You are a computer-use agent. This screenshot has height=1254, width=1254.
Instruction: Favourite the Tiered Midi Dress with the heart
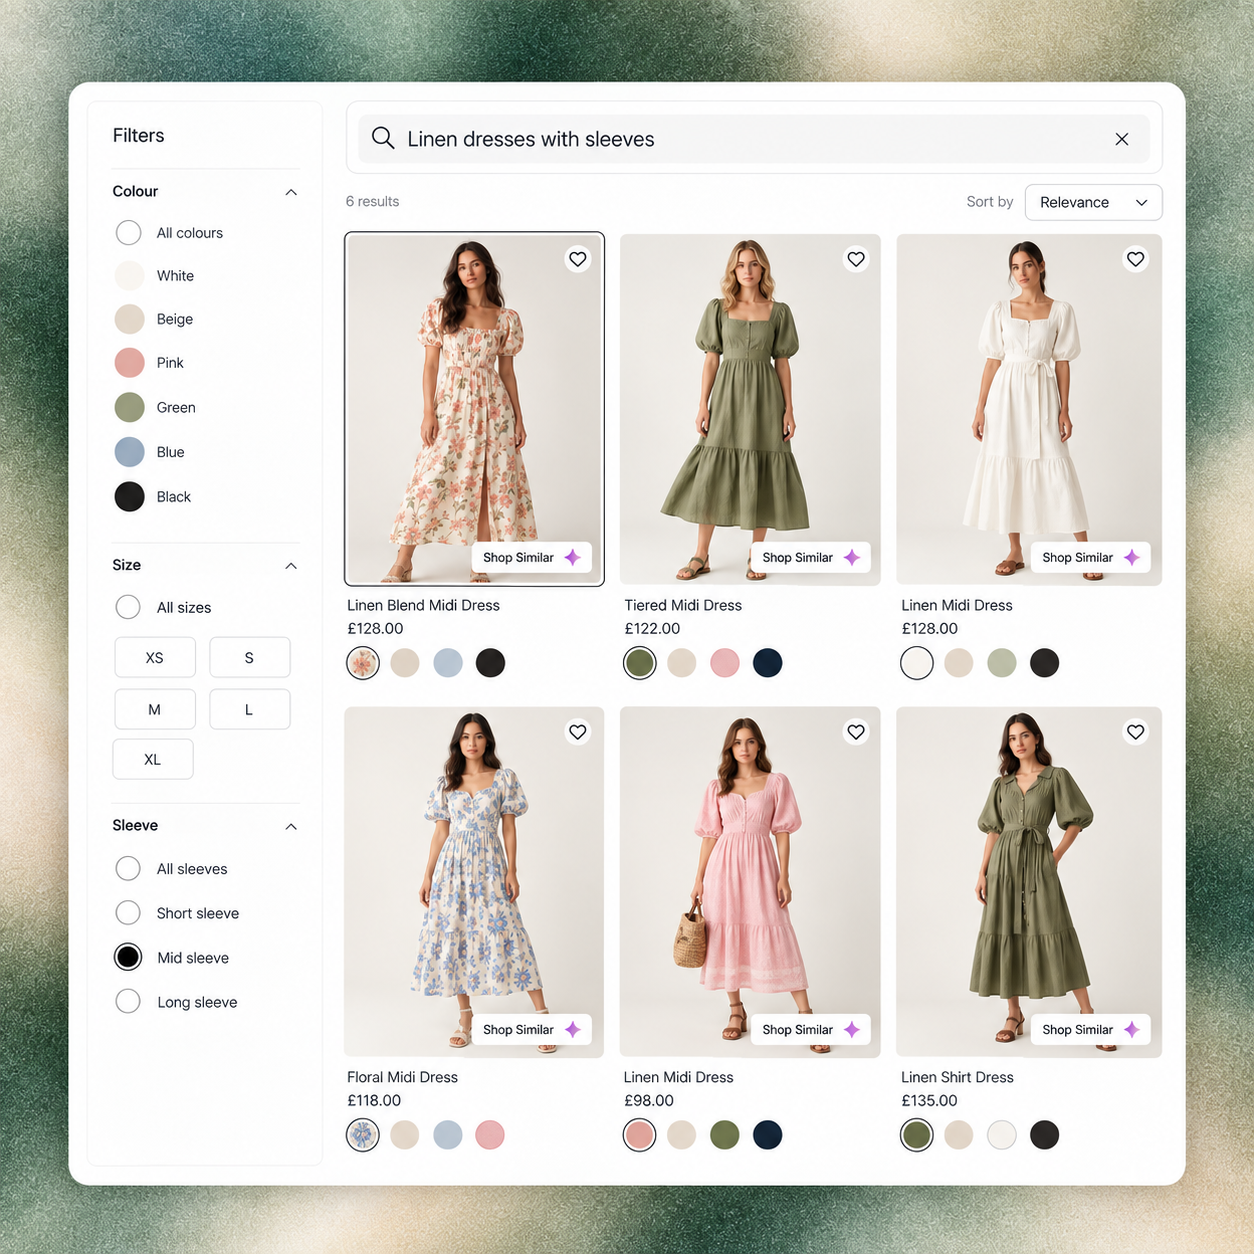click(x=856, y=259)
